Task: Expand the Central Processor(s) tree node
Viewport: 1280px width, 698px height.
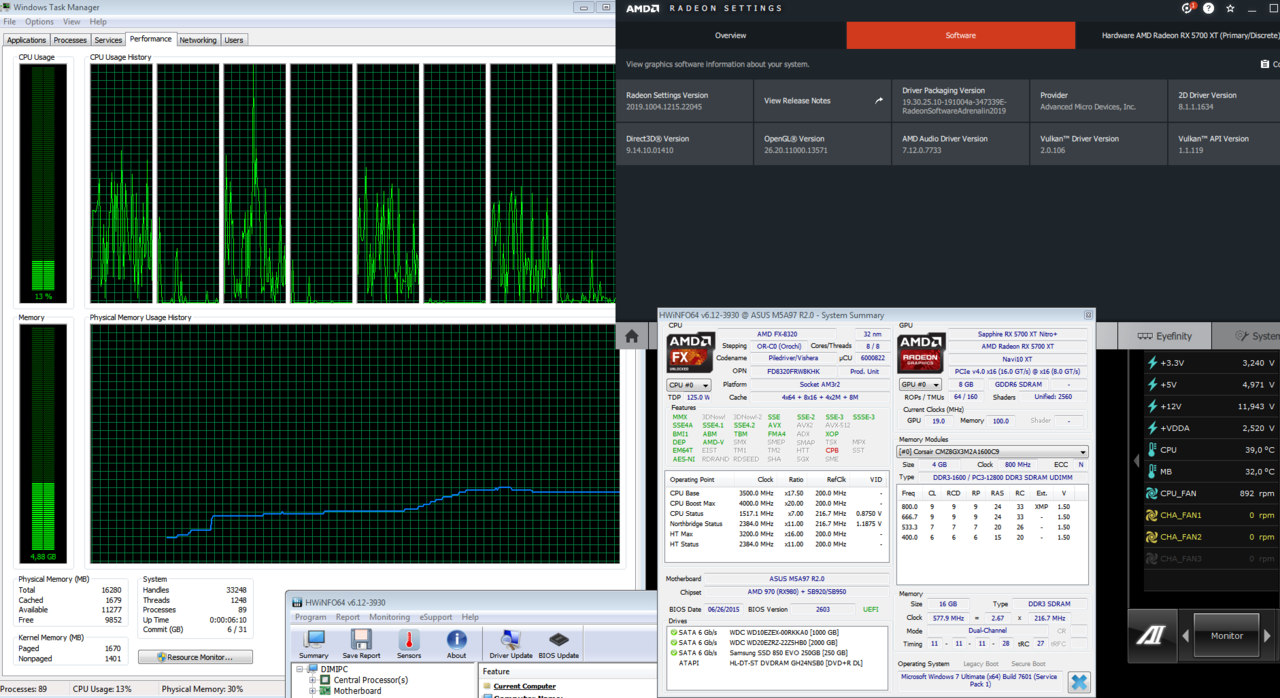Action: click(312, 680)
